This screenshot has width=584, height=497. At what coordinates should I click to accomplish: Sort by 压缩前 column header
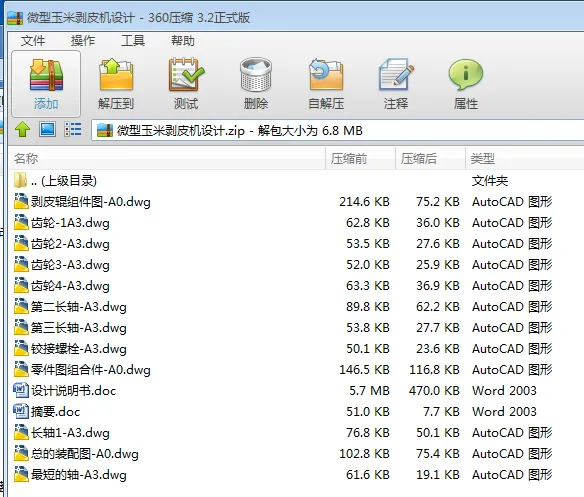[x=361, y=158]
